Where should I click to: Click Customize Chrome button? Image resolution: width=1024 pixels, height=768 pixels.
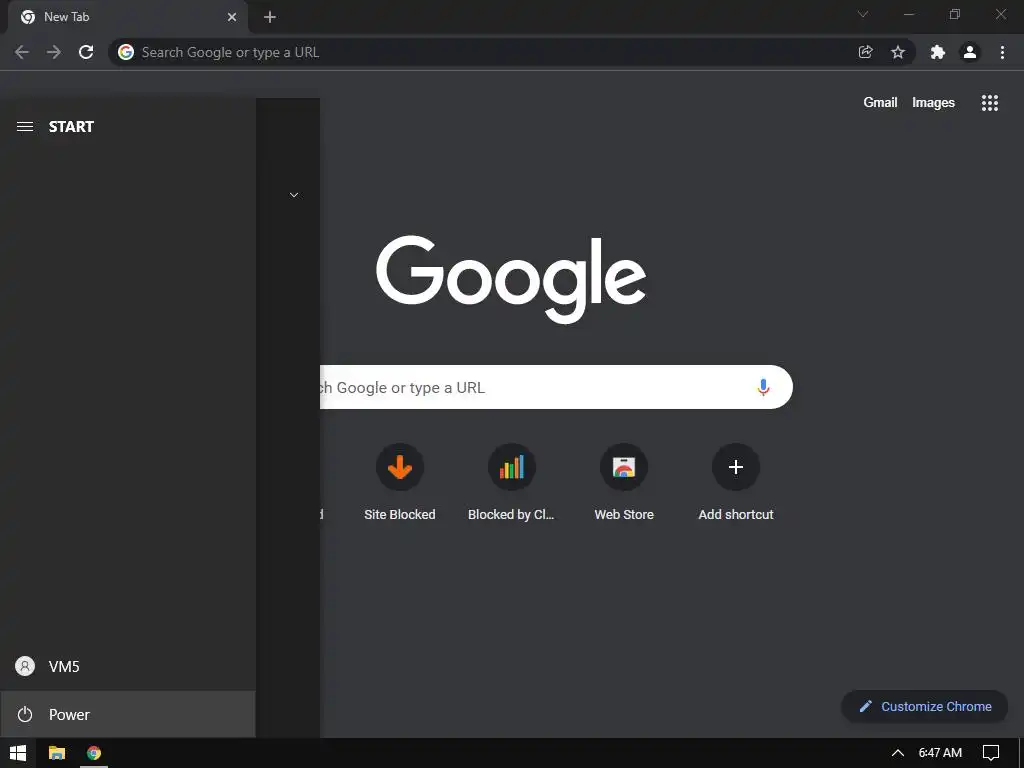925,707
